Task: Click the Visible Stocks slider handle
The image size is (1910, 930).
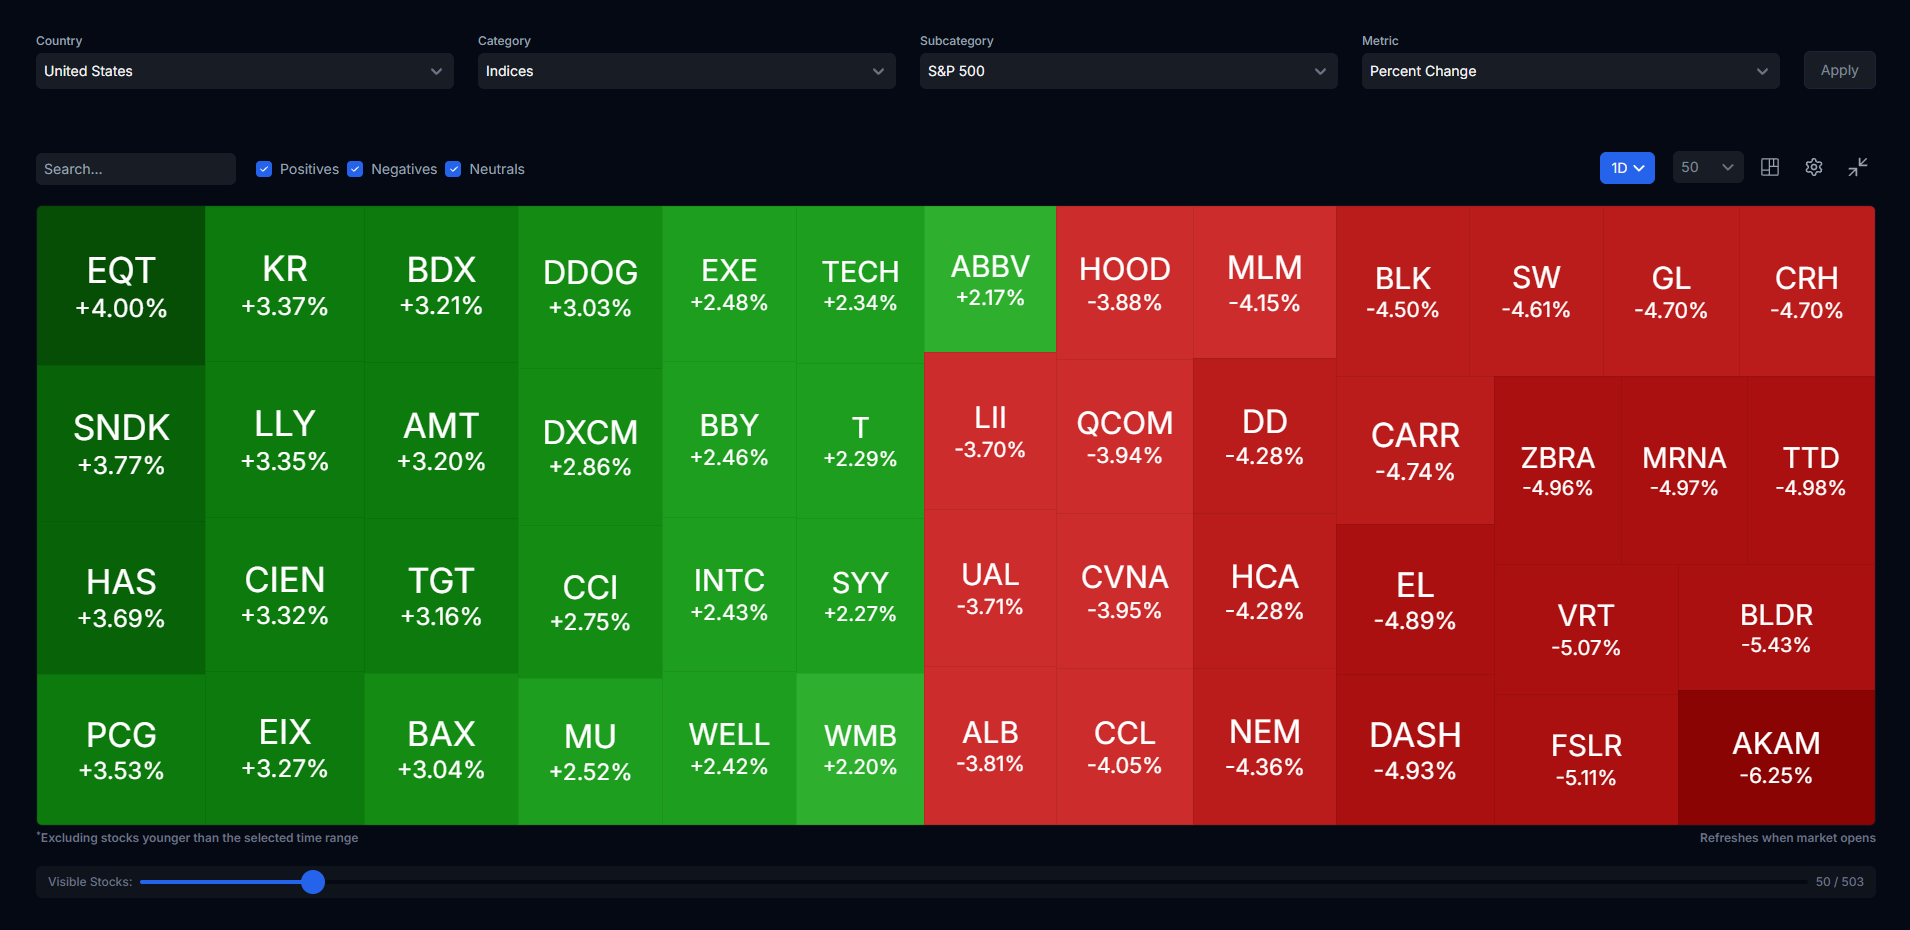Action: pyautogui.click(x=313, y=881)
